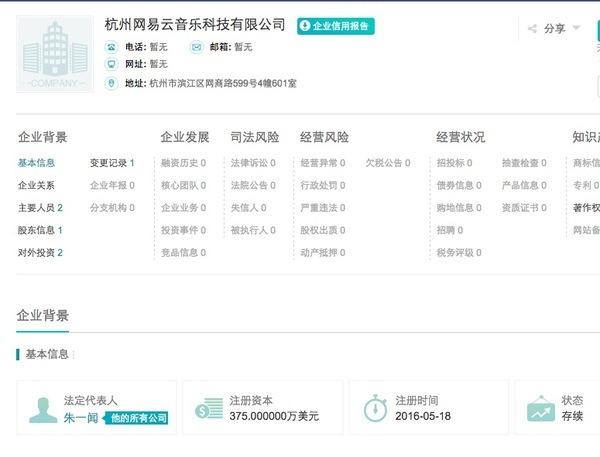
Task: Click 严重违法 0 item
Action: click(323, 208)
